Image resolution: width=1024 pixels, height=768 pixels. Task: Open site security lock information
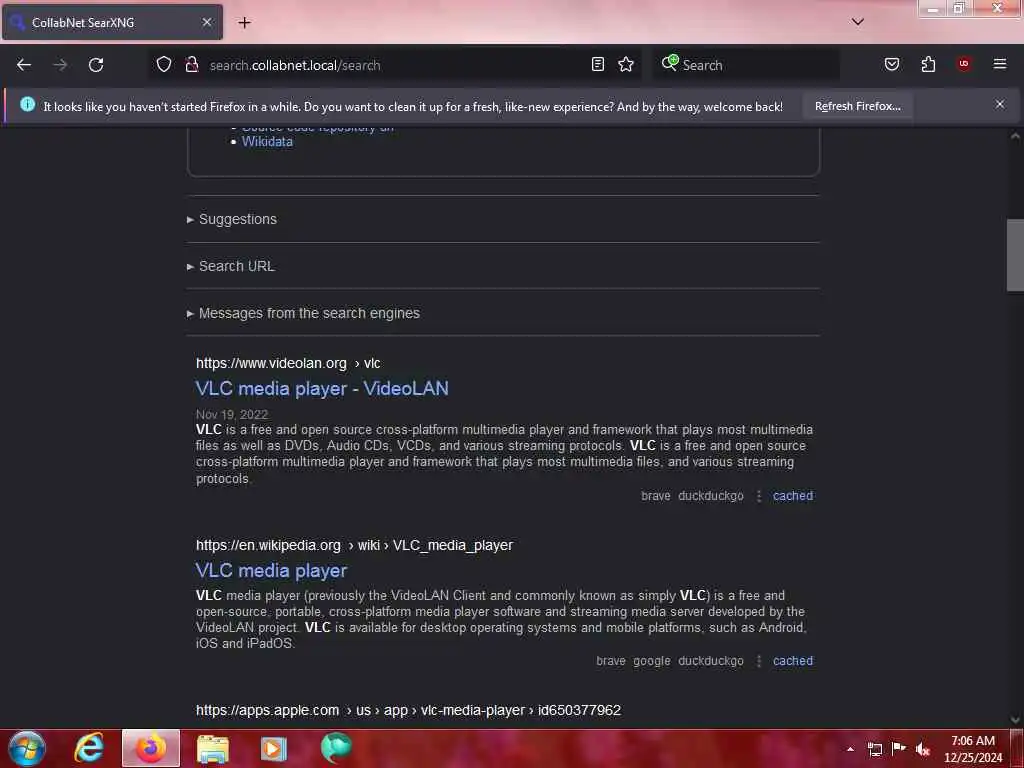(x=191, y=64)
